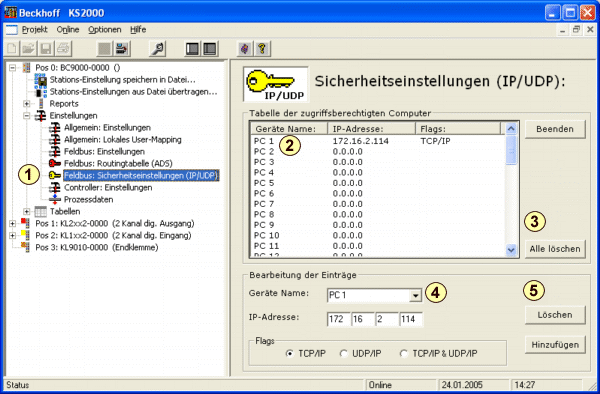Screen dimensions: 600x394
Task: Click the Alle löschen button
Action: pyautogui.click(x=555, y=249)
